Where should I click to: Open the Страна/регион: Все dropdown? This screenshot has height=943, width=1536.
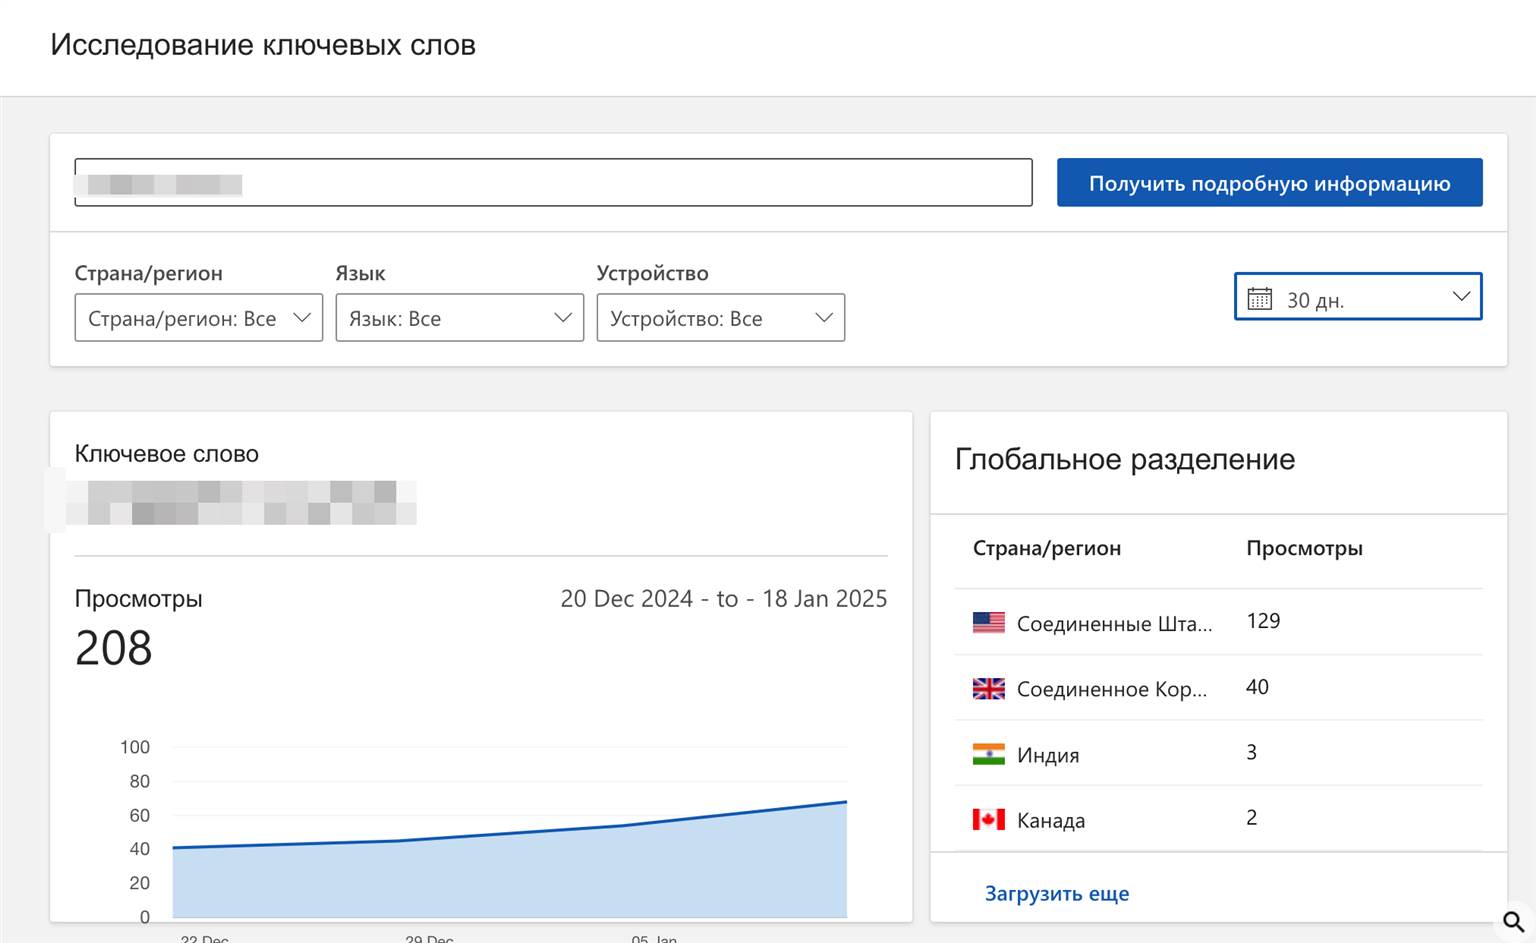click(x=199, y=318)
